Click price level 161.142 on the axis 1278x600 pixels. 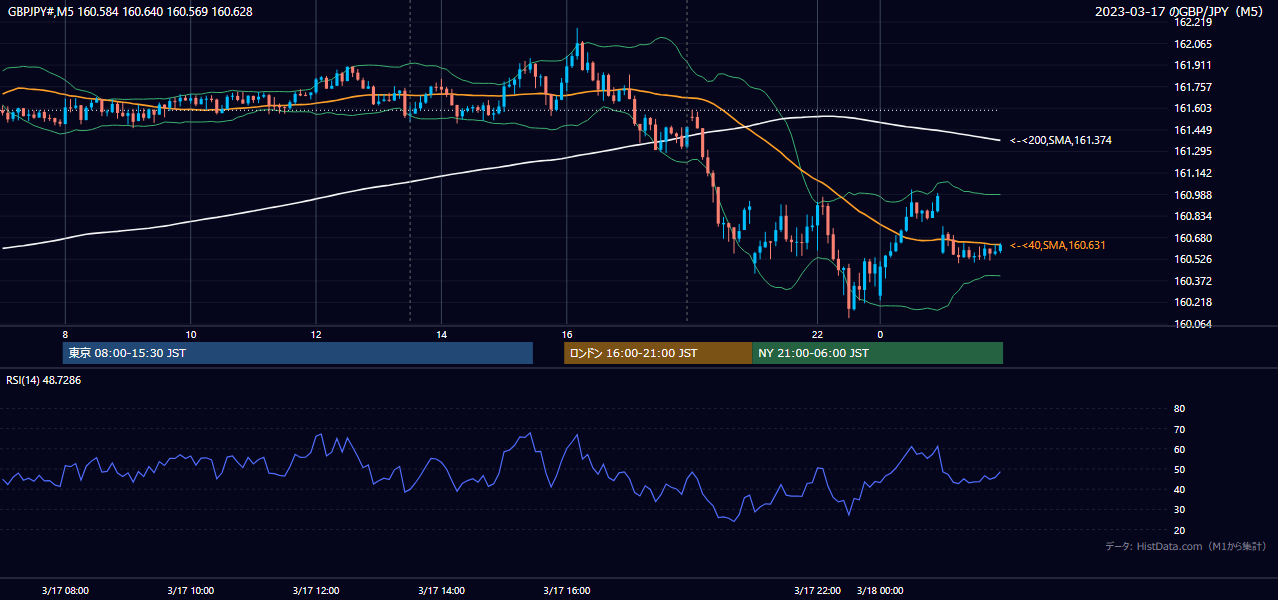coord(1192,173)
